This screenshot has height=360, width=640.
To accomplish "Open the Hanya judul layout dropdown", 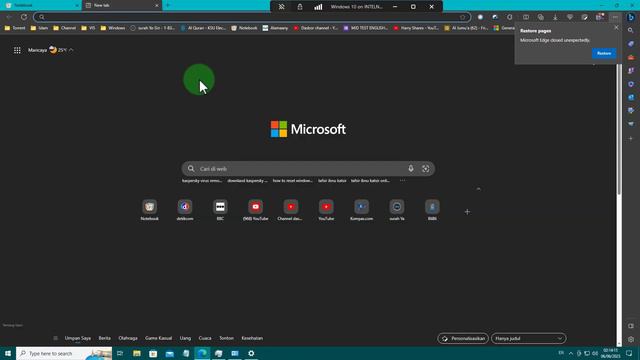I will (x=528, y=338).
